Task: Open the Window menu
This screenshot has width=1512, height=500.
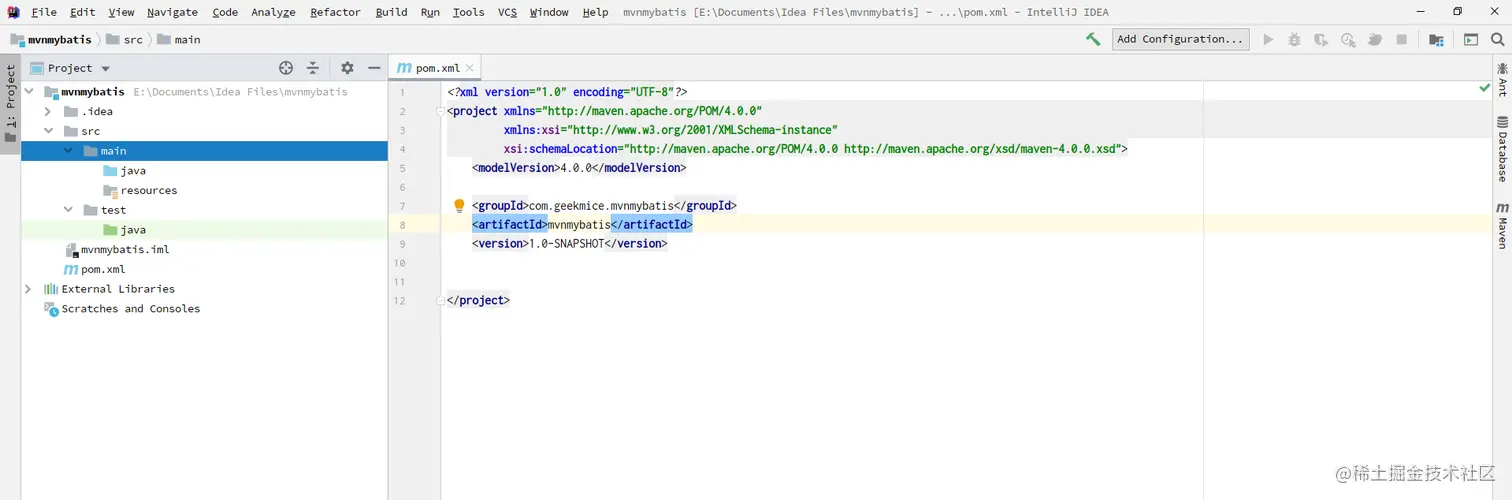Action: pos(549,12)
